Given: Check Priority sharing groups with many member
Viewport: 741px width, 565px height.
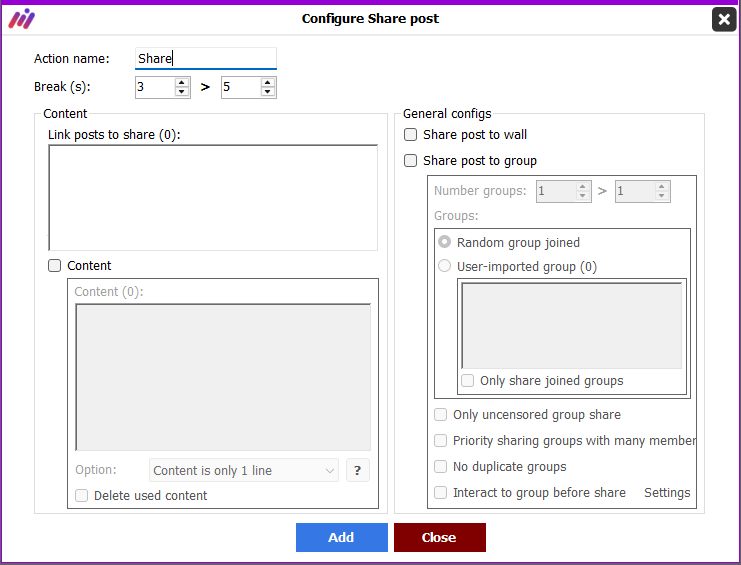Looking at the screenshot, I should pos(440,440).
